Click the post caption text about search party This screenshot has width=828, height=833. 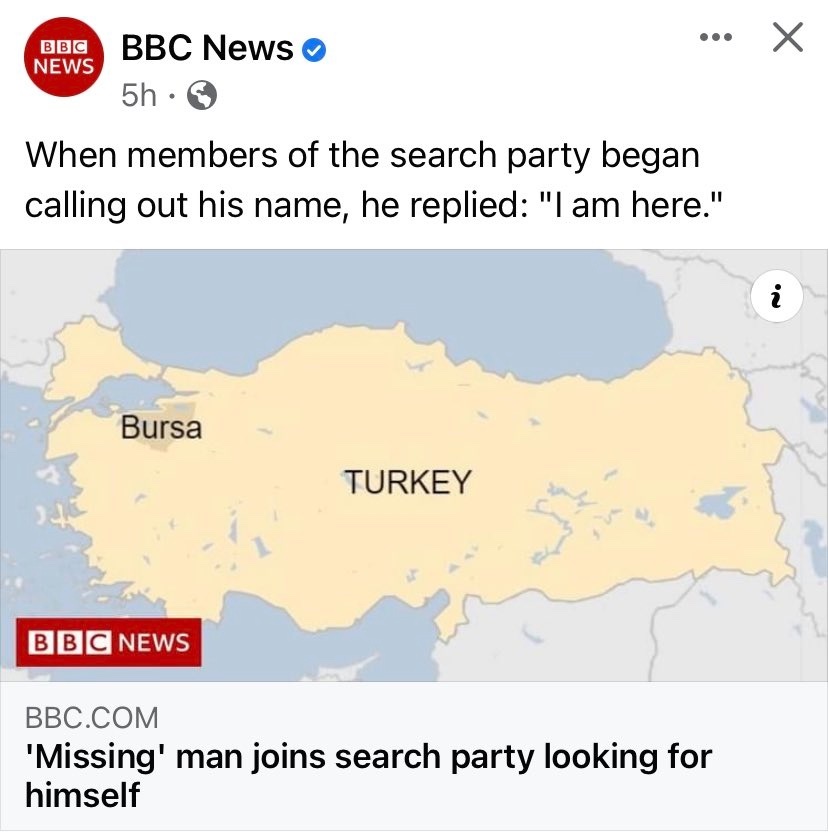(374, 180)
